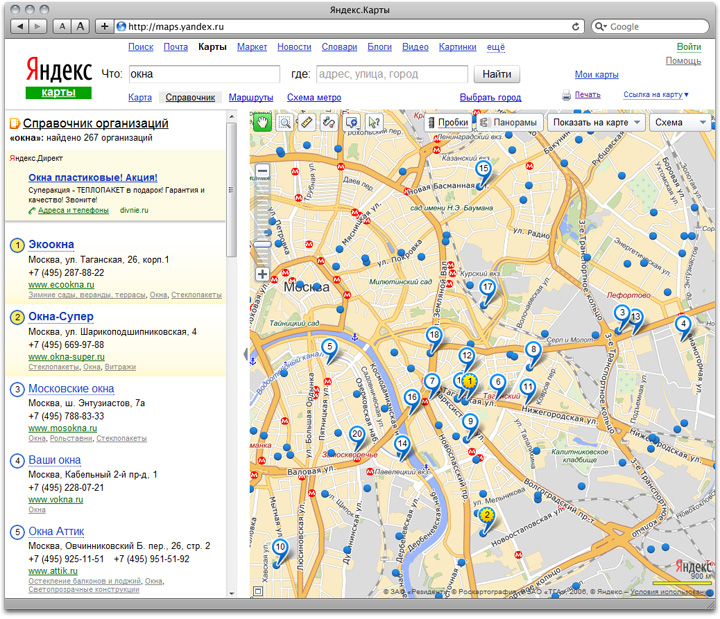Select the magnifier zoom tool
Viewport: 720px width, 619px height.
point(285,122)
